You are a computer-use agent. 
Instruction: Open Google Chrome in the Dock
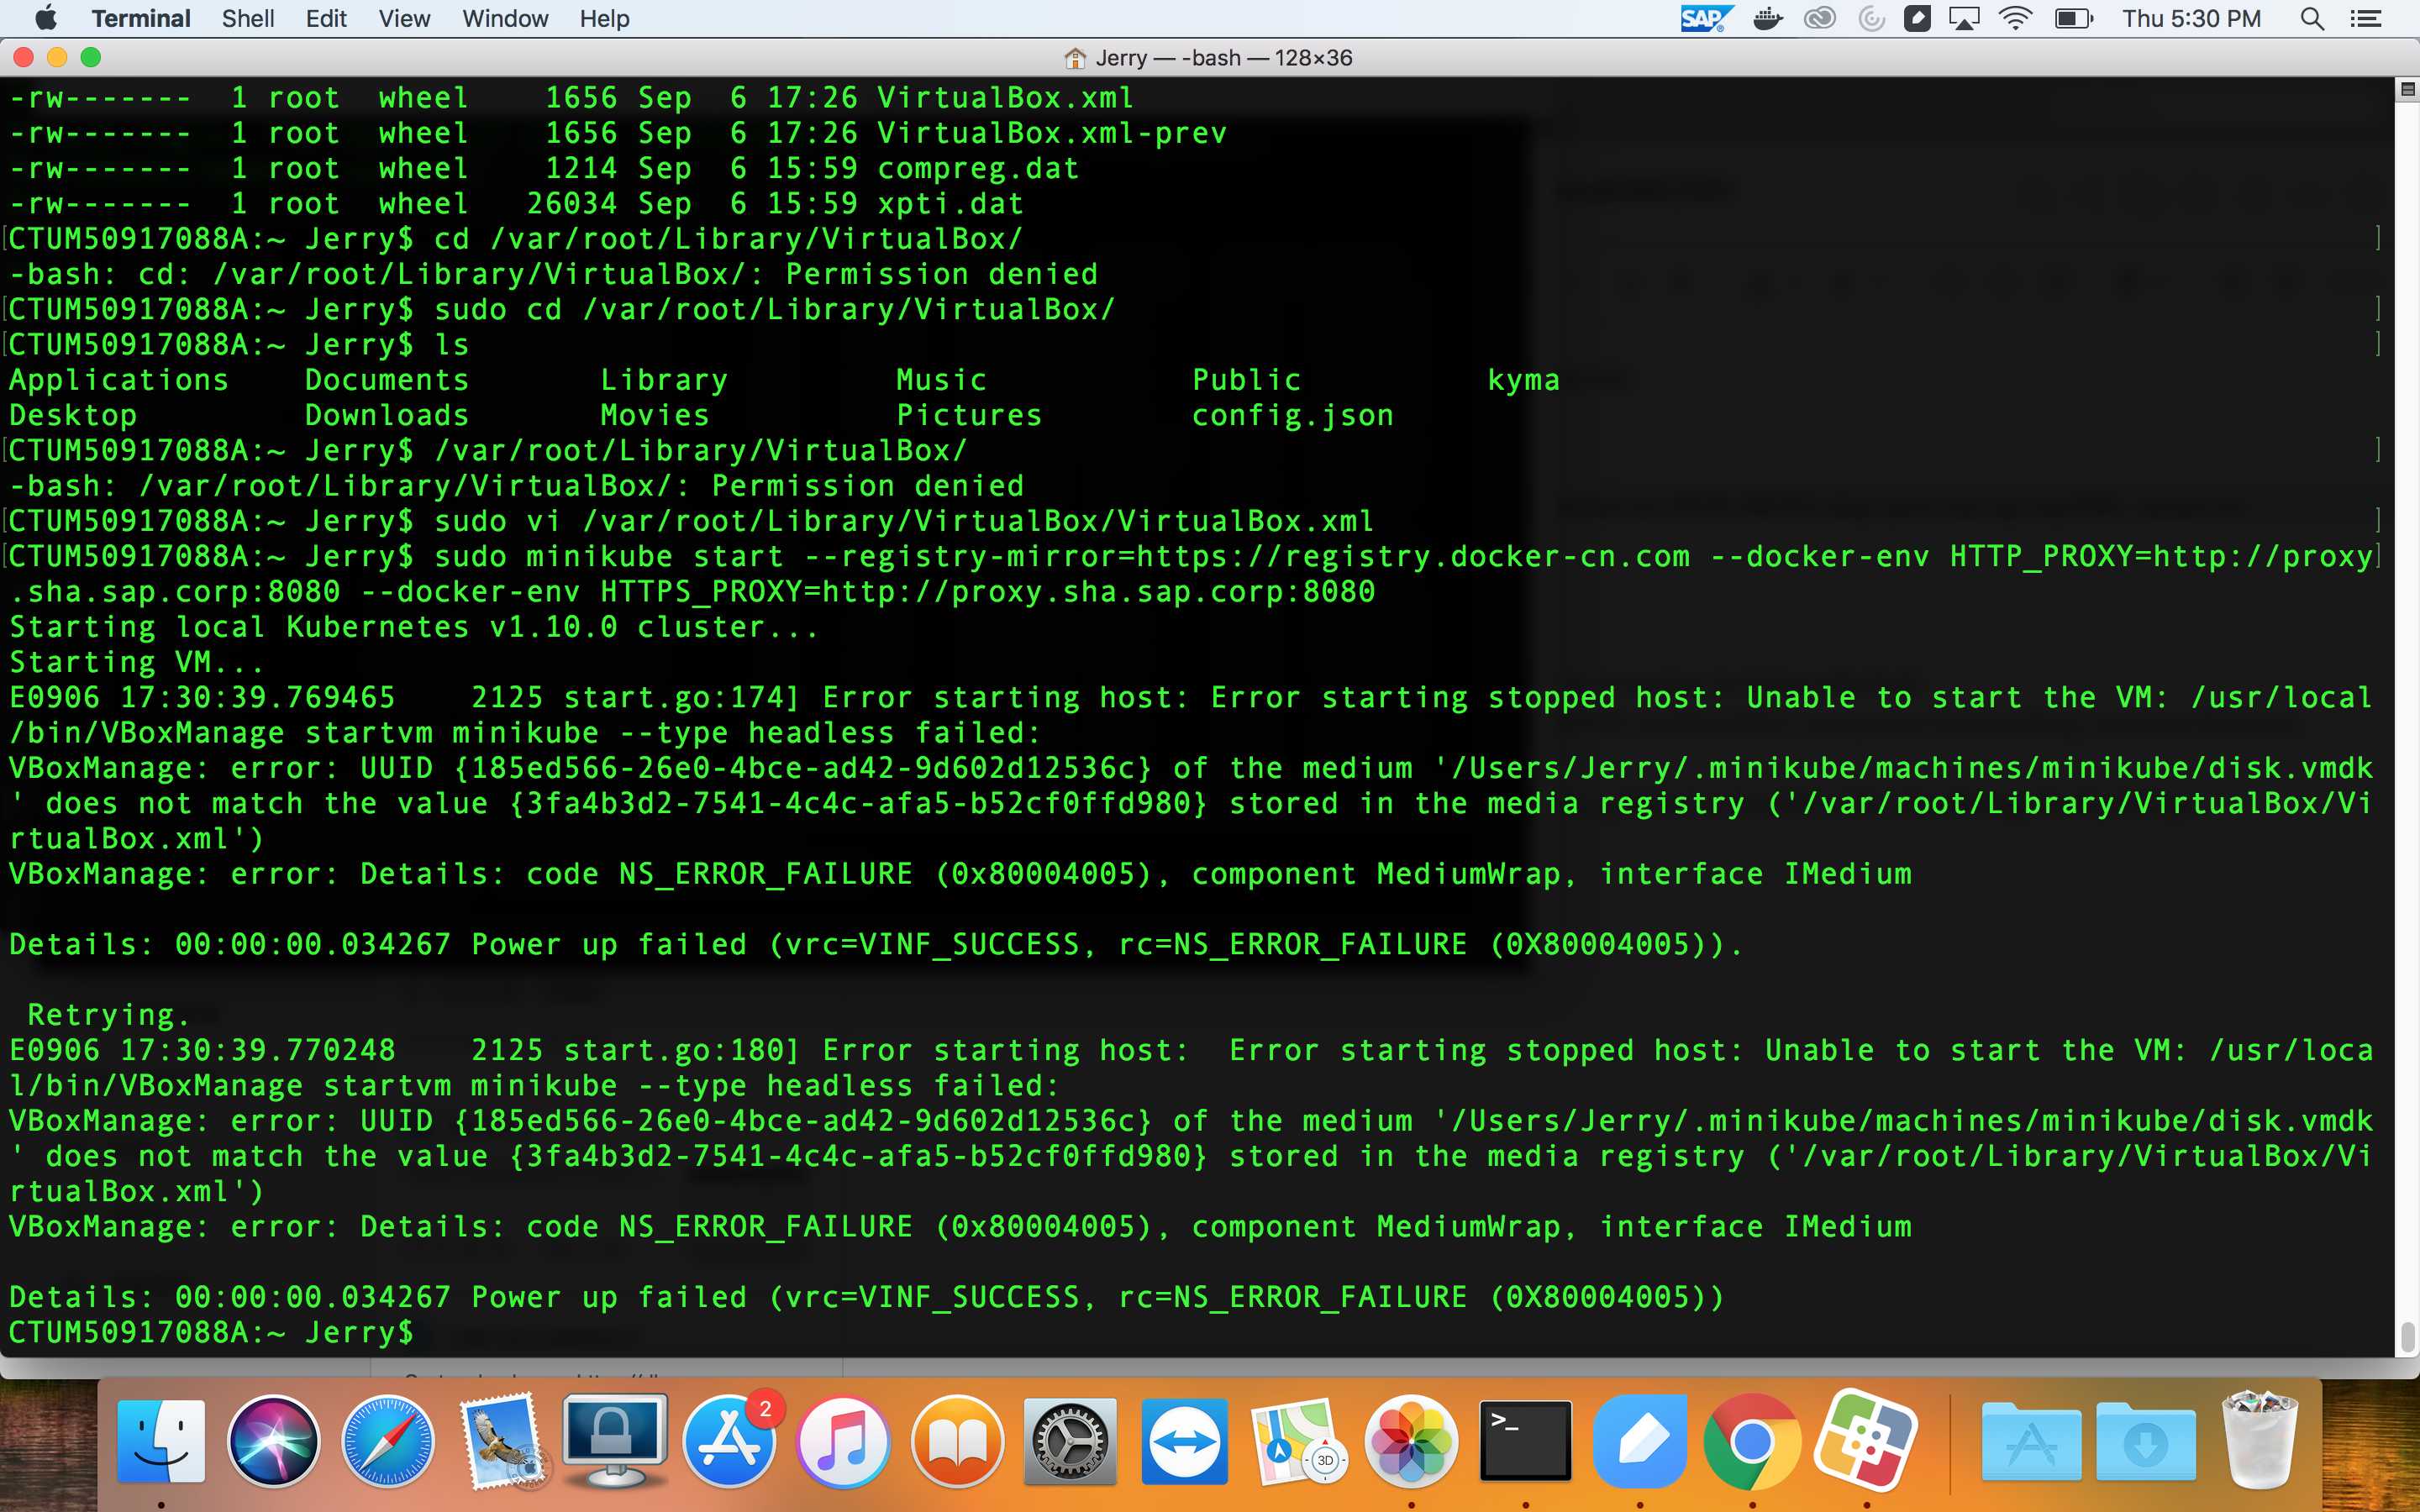click(1752, 1441)
